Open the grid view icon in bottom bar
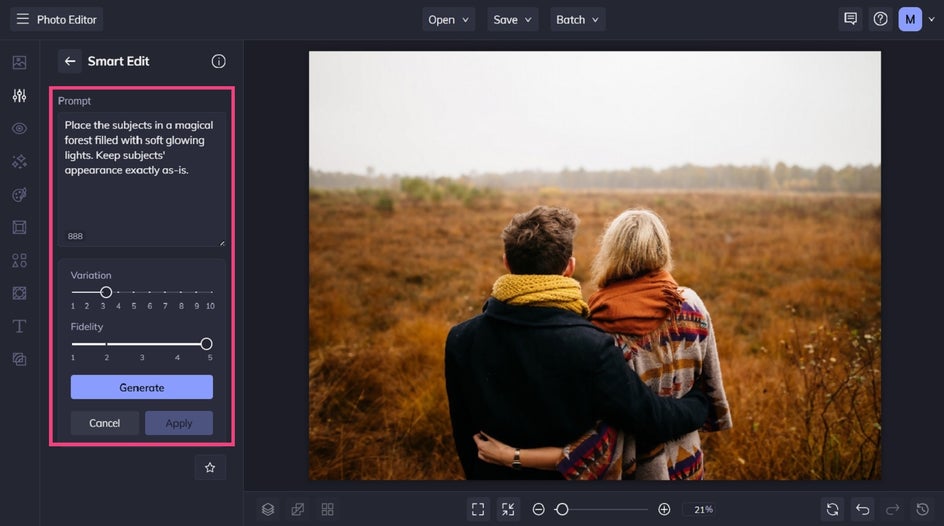Viewport: 944px width, 526px height. point(328,510)
